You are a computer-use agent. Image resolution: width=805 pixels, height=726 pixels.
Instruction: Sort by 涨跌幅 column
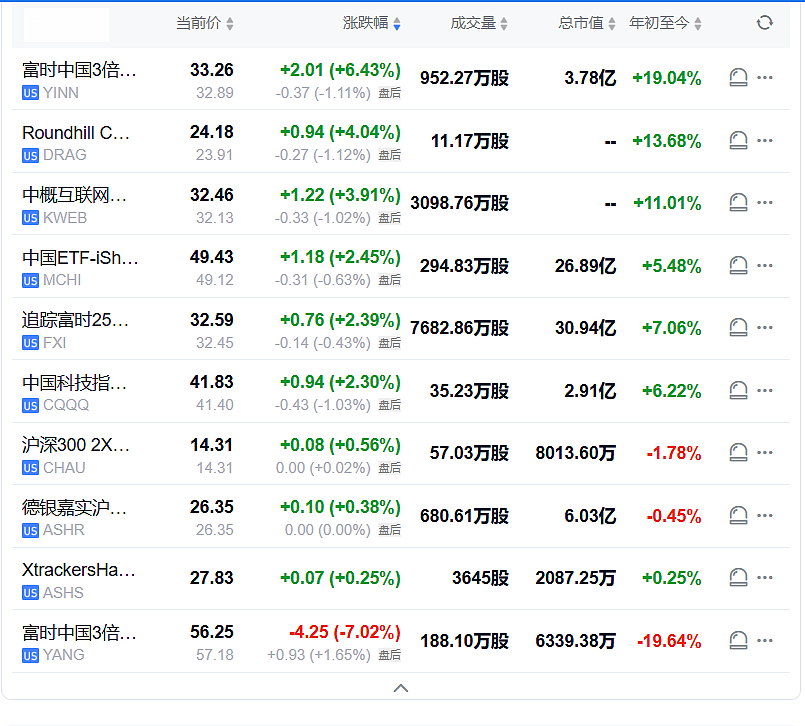click(372, 23)
